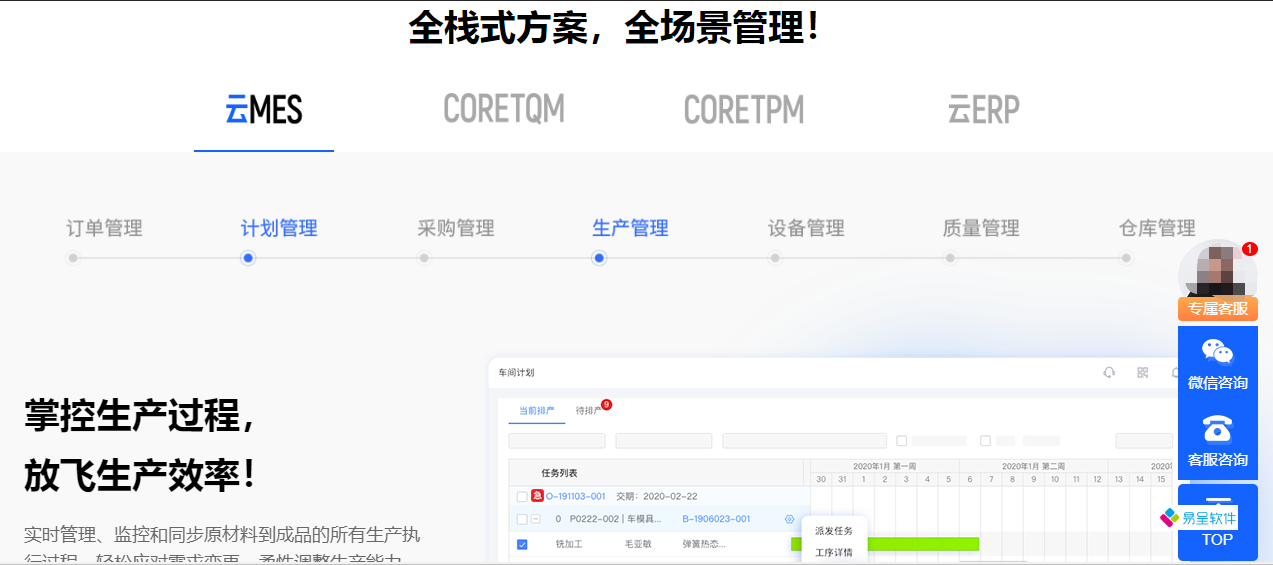
Task: Choose 派发任务 from the popup menu
Action: (834, 531)
